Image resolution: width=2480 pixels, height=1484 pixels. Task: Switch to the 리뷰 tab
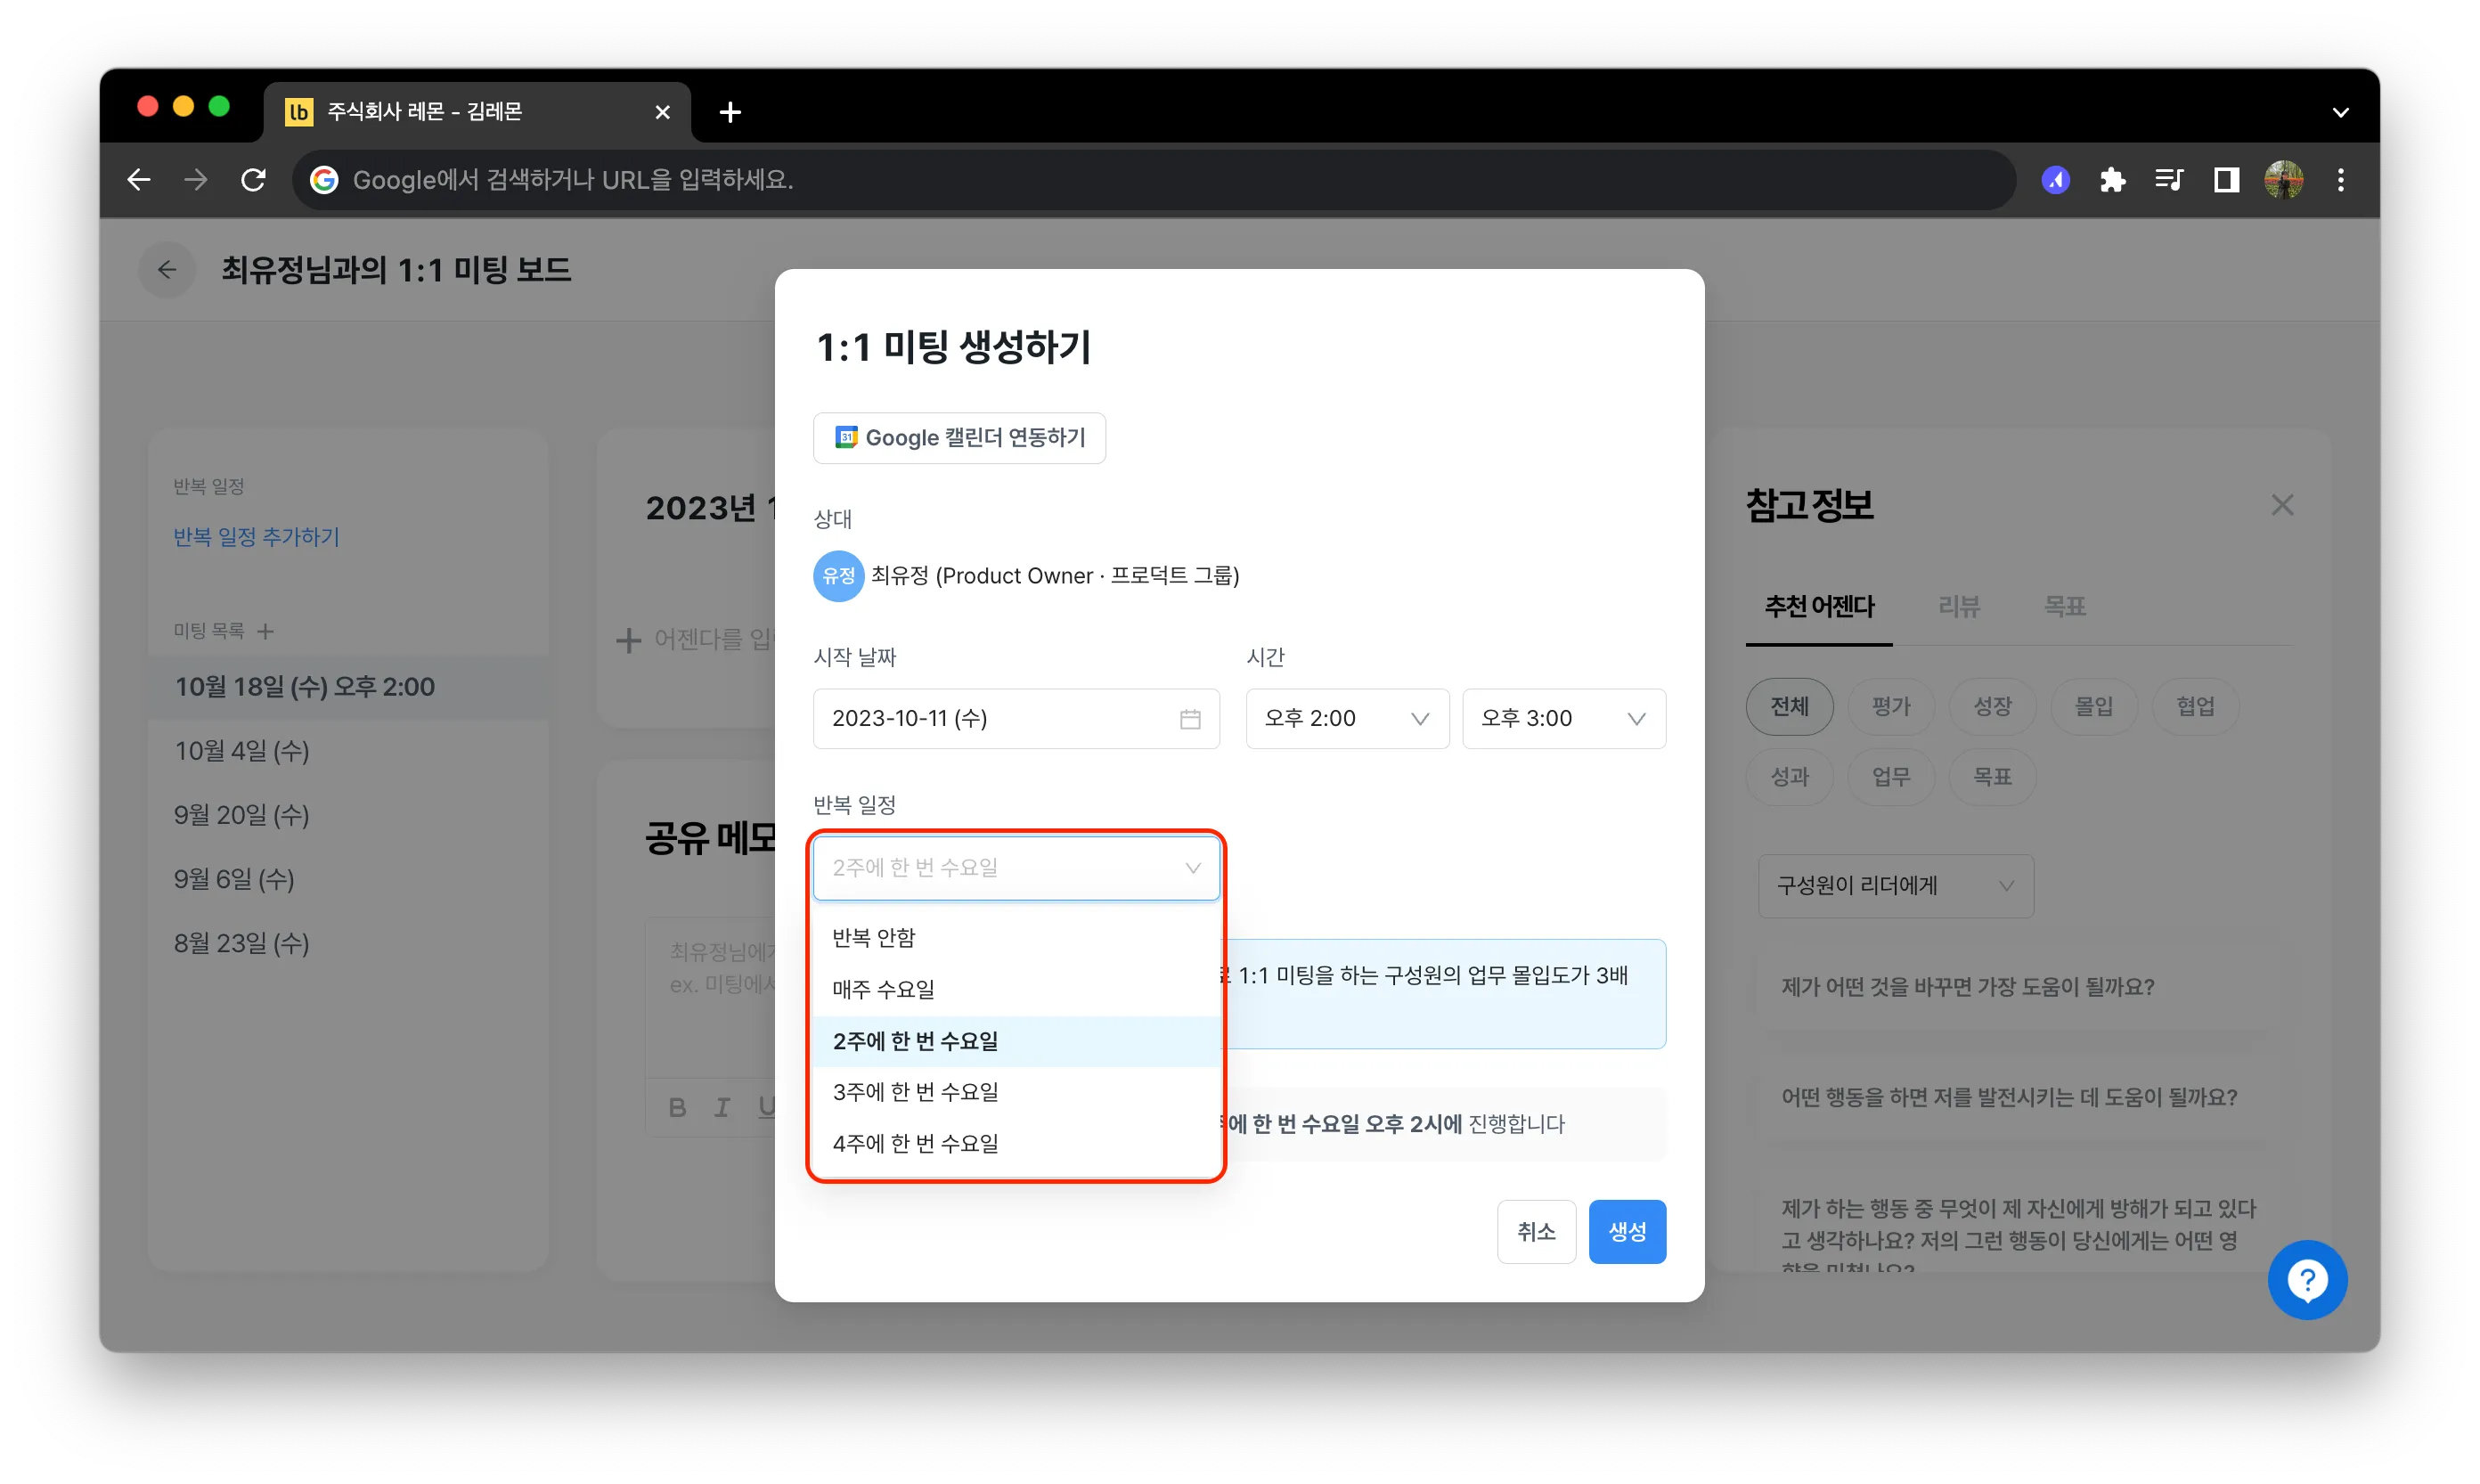pyautogui.click(x=1959, y=606)
